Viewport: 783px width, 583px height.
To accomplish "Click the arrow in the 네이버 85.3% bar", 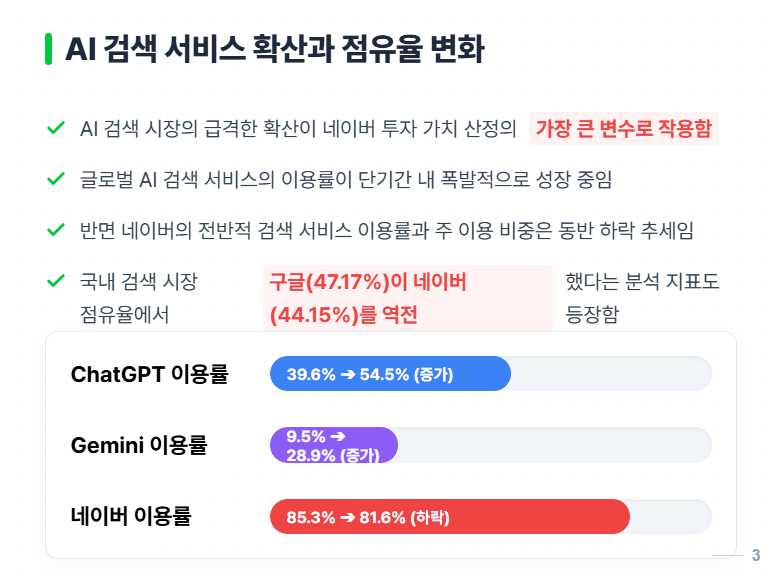I will [x=348, y=517].
